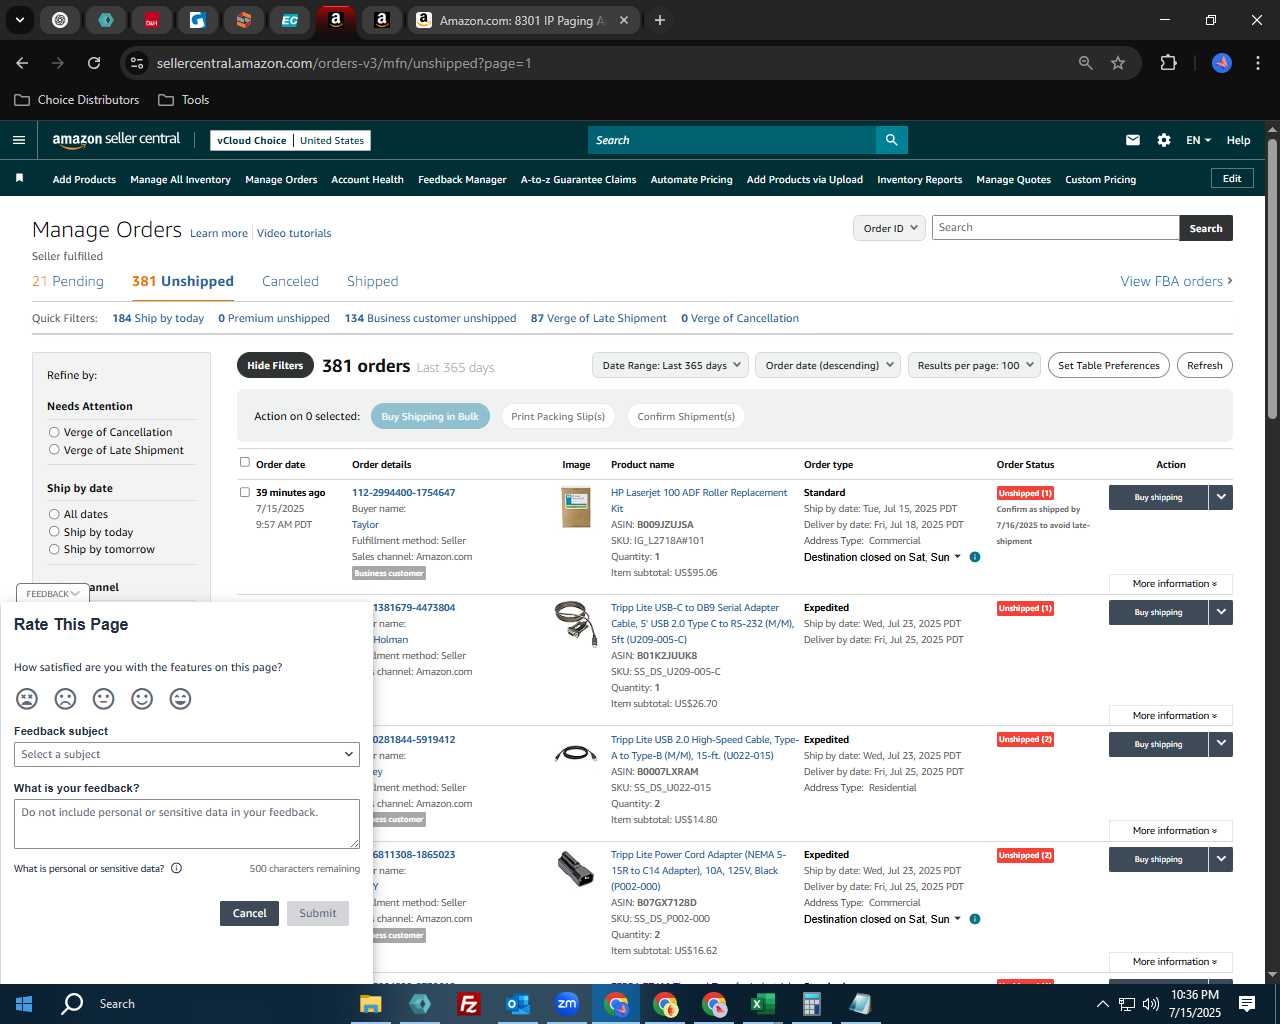Image resolution: width=1280 pixels, height=1024 pixels.
Task: Open the browser zoom magnifier icon
Action: [x=1086, y=63]
